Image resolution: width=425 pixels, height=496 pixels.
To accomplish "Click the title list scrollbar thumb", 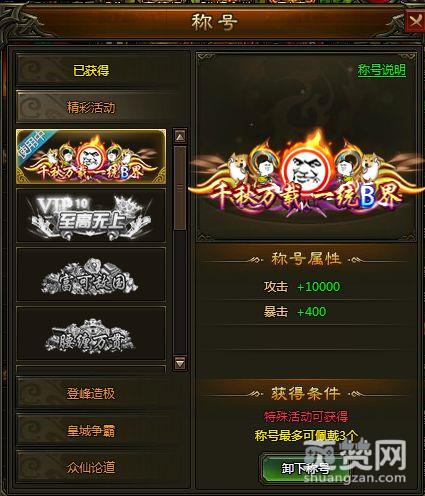I will click(180, 188).
